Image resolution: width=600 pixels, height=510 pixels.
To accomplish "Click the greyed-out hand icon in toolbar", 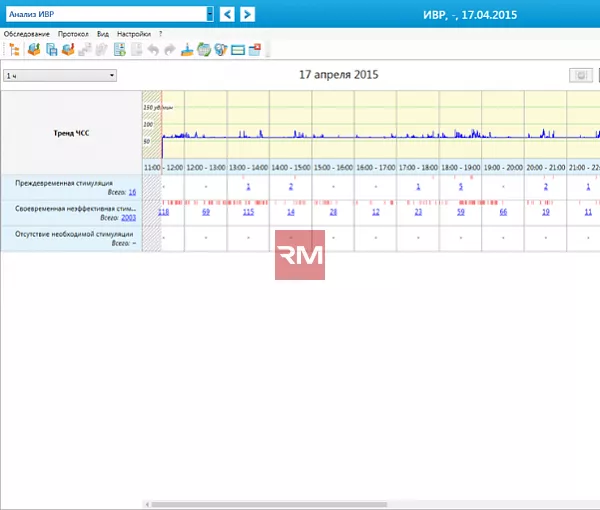I will click(102, 50).
